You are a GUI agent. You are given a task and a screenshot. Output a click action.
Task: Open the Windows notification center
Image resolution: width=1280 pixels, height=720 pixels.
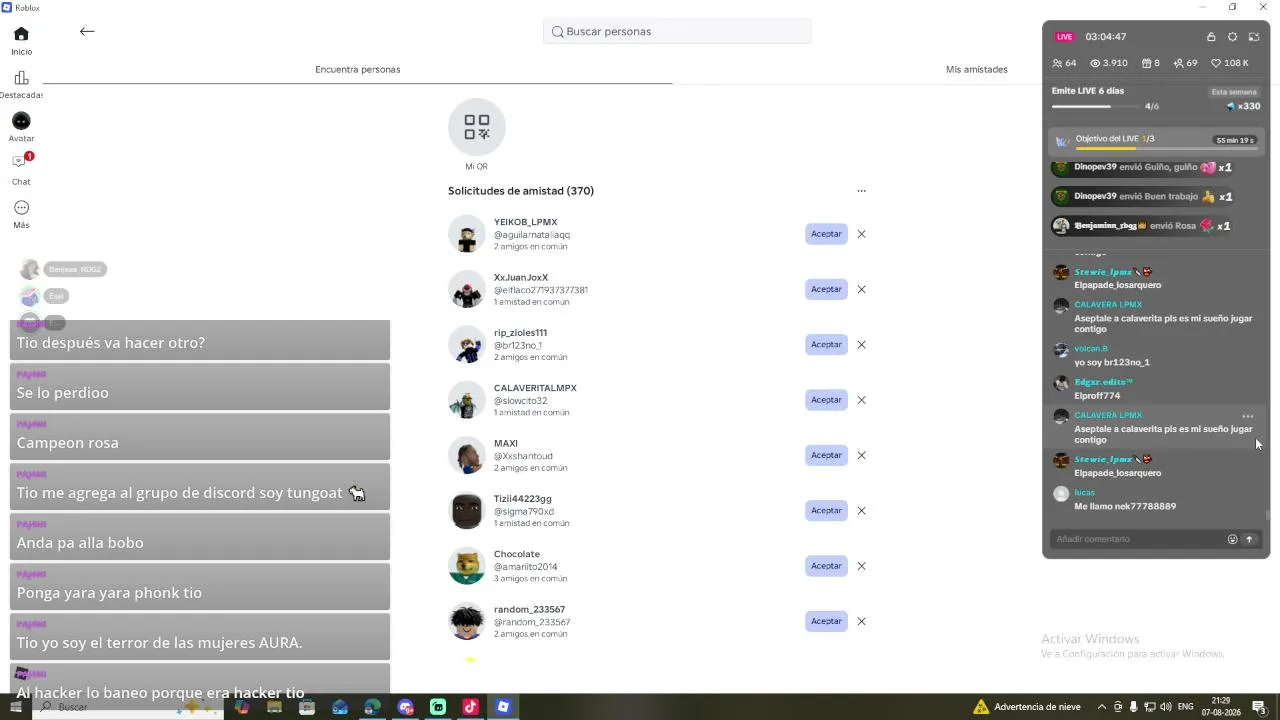pos(1262,707)
